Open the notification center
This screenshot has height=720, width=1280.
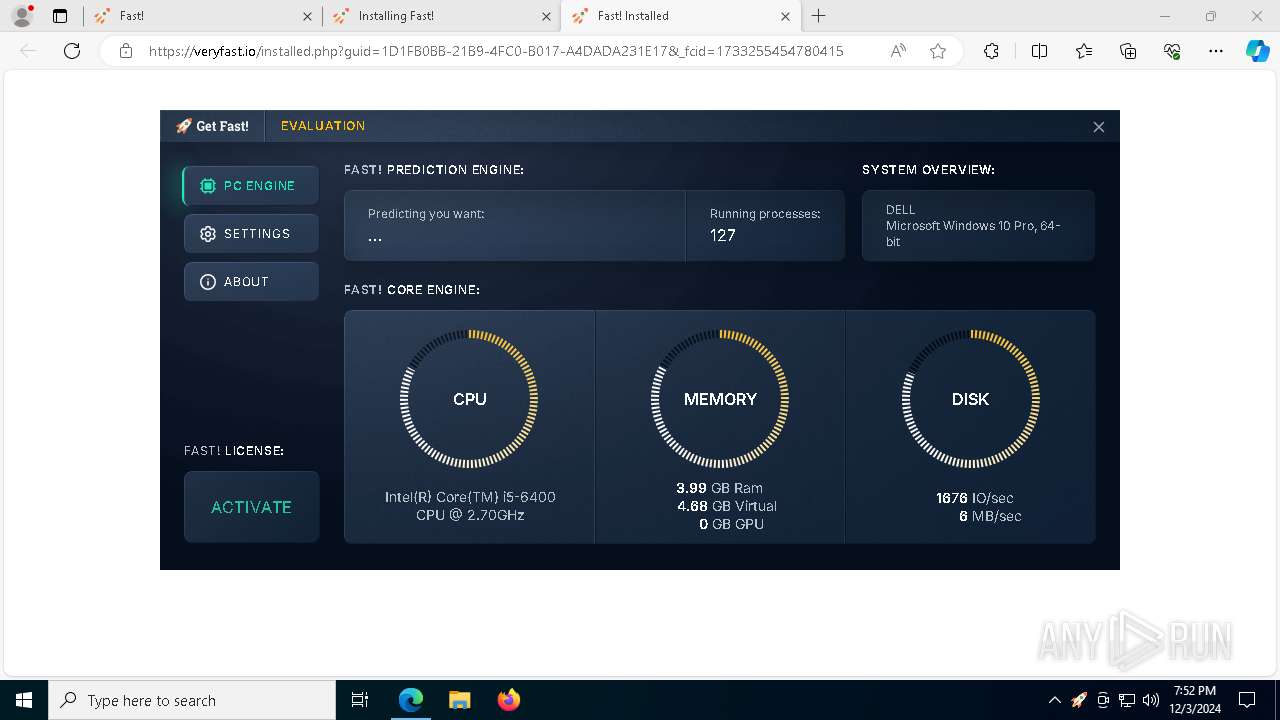1247,700
